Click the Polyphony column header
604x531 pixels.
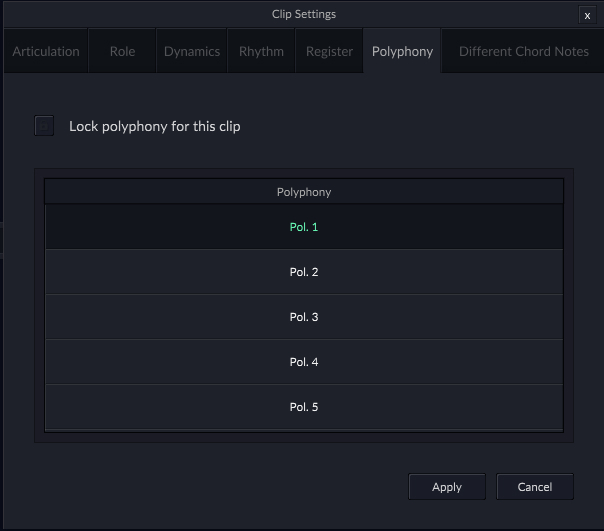[x=304, y=192]
